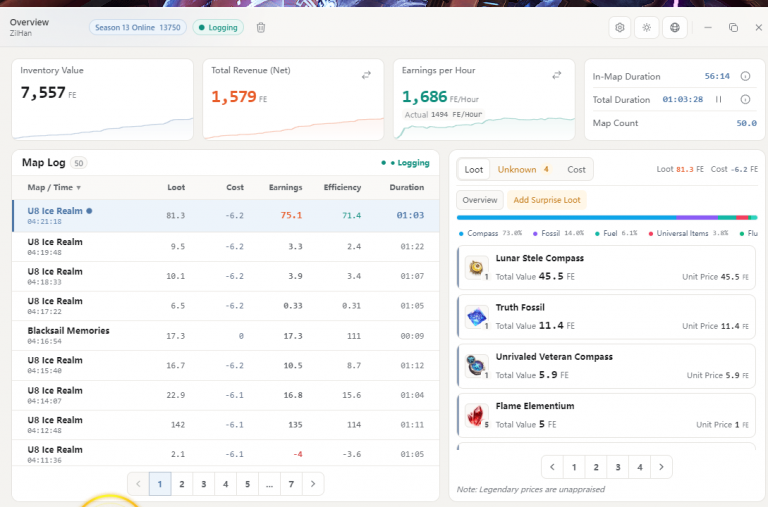Screen dimensions: 768x507
Task: Sort by Map / Time column arrow
Action: (x=78, y=188)
